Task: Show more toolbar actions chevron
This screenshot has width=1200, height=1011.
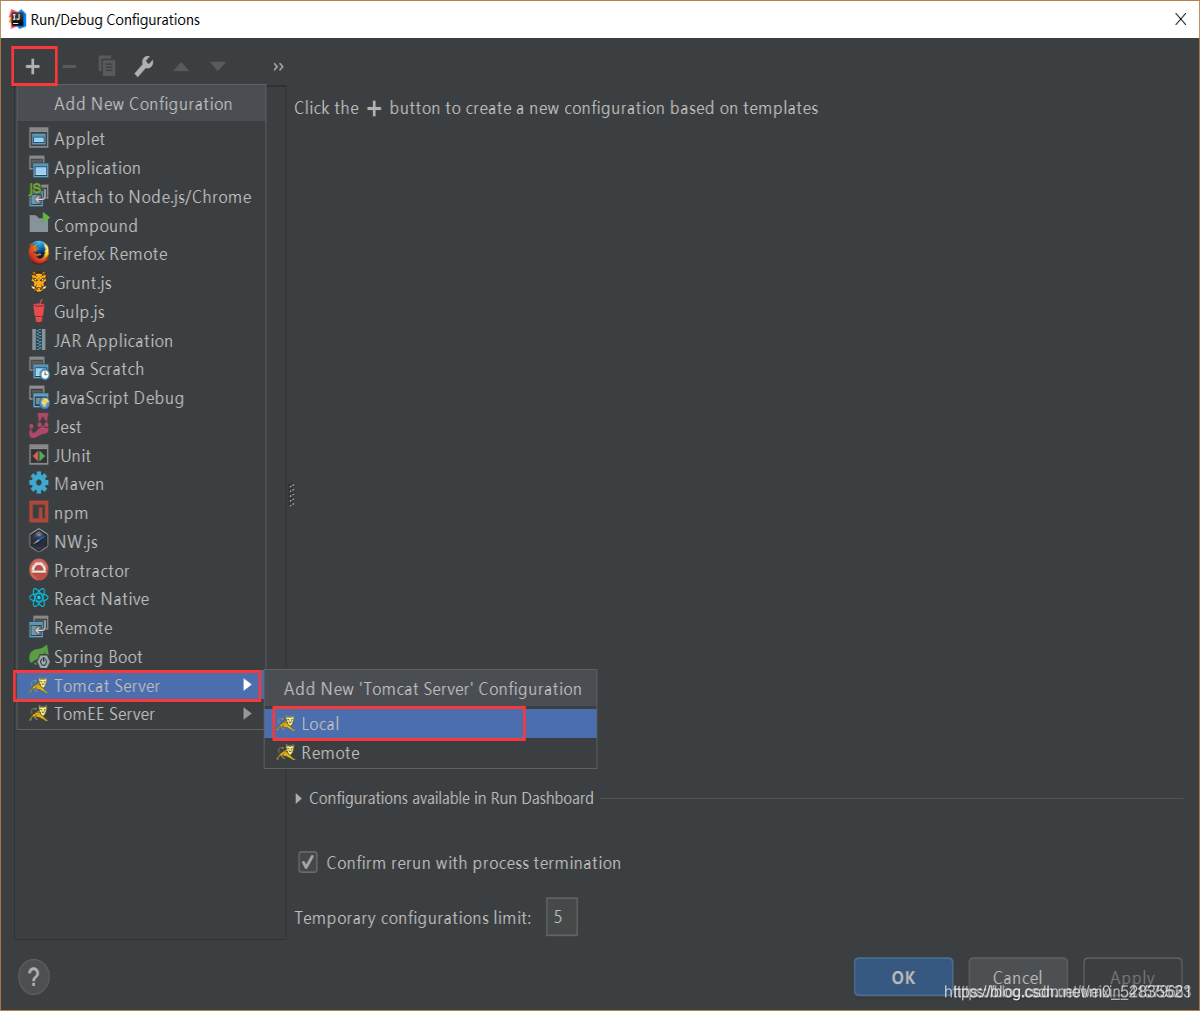Action: (278, 67)
